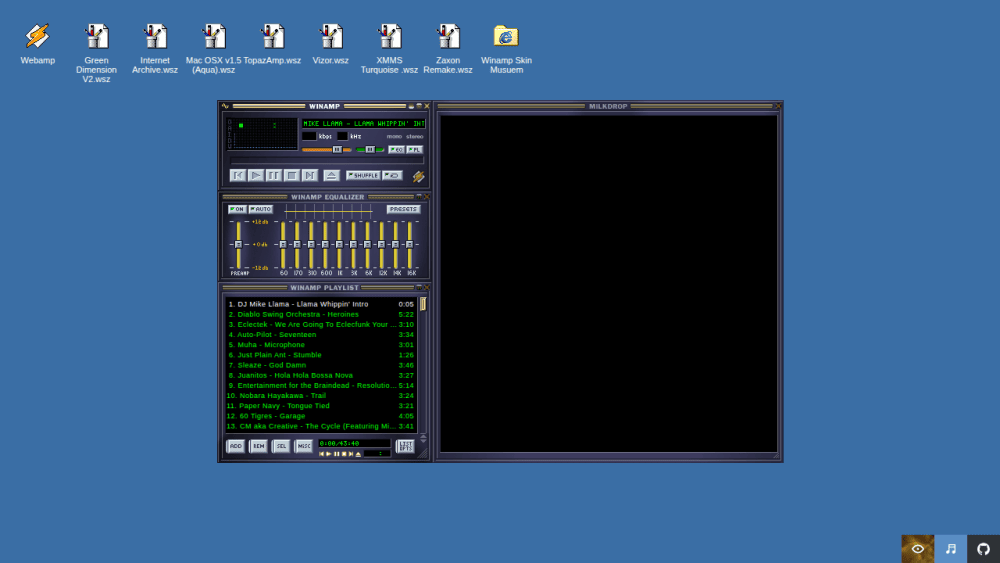Select 'Auto-Pilot - Seventeen' track
The height and width of the screenshot is (563, 1000).
[x=321, y=335]
